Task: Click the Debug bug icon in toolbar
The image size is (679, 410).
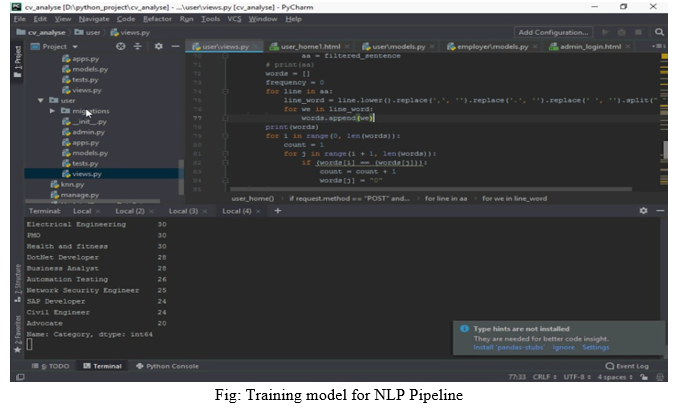Action: (x=621, y=32)
